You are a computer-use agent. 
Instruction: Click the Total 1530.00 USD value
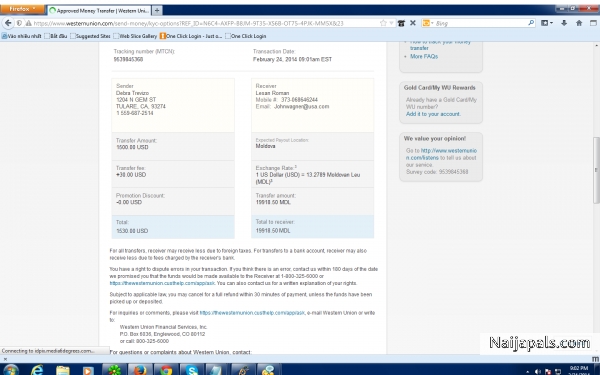click(132, 231)
